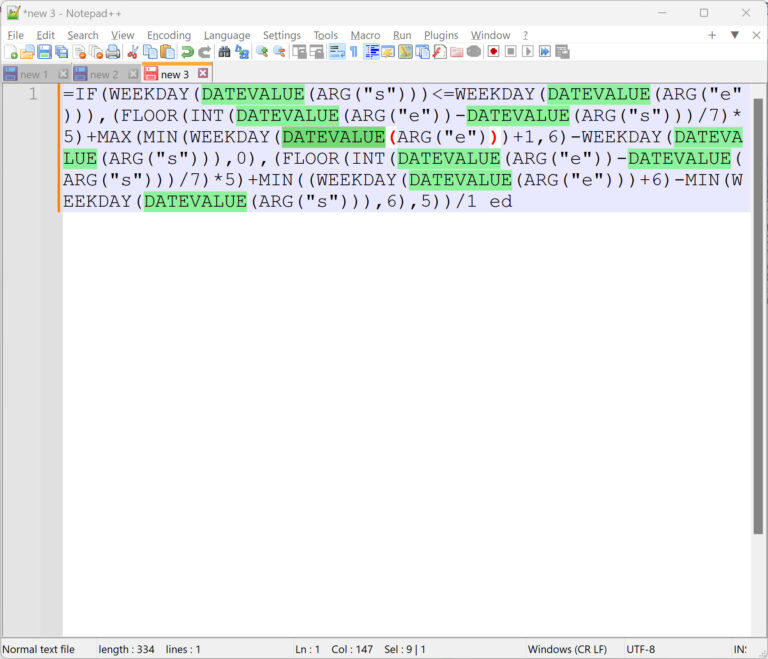Screen dimensions: 768x659
Task: Click the Print icon in toolbar
Action: [113, 52]
